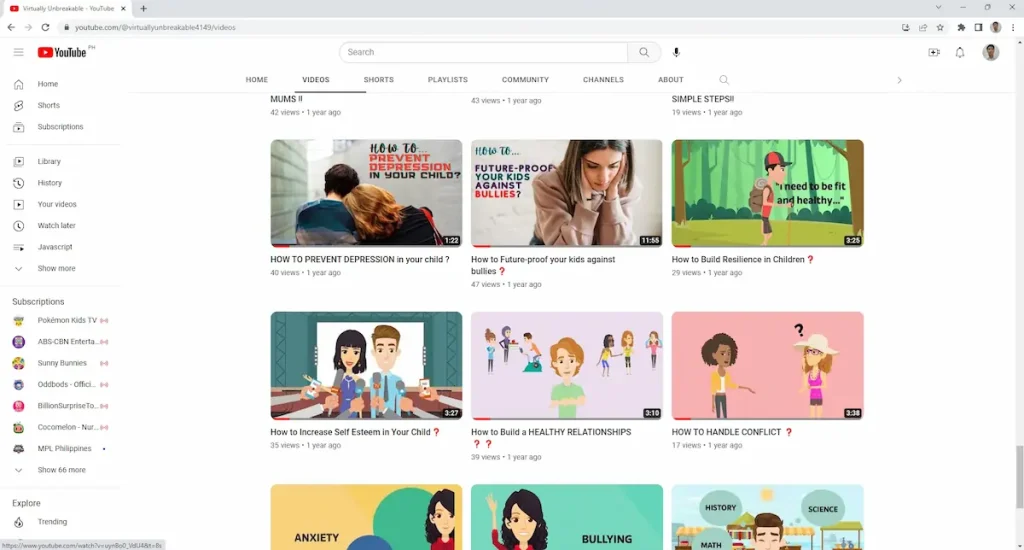This screenshot has width=1024, height=550.
Task: Switch to the SHORTS tab
Action: (379, 80)
